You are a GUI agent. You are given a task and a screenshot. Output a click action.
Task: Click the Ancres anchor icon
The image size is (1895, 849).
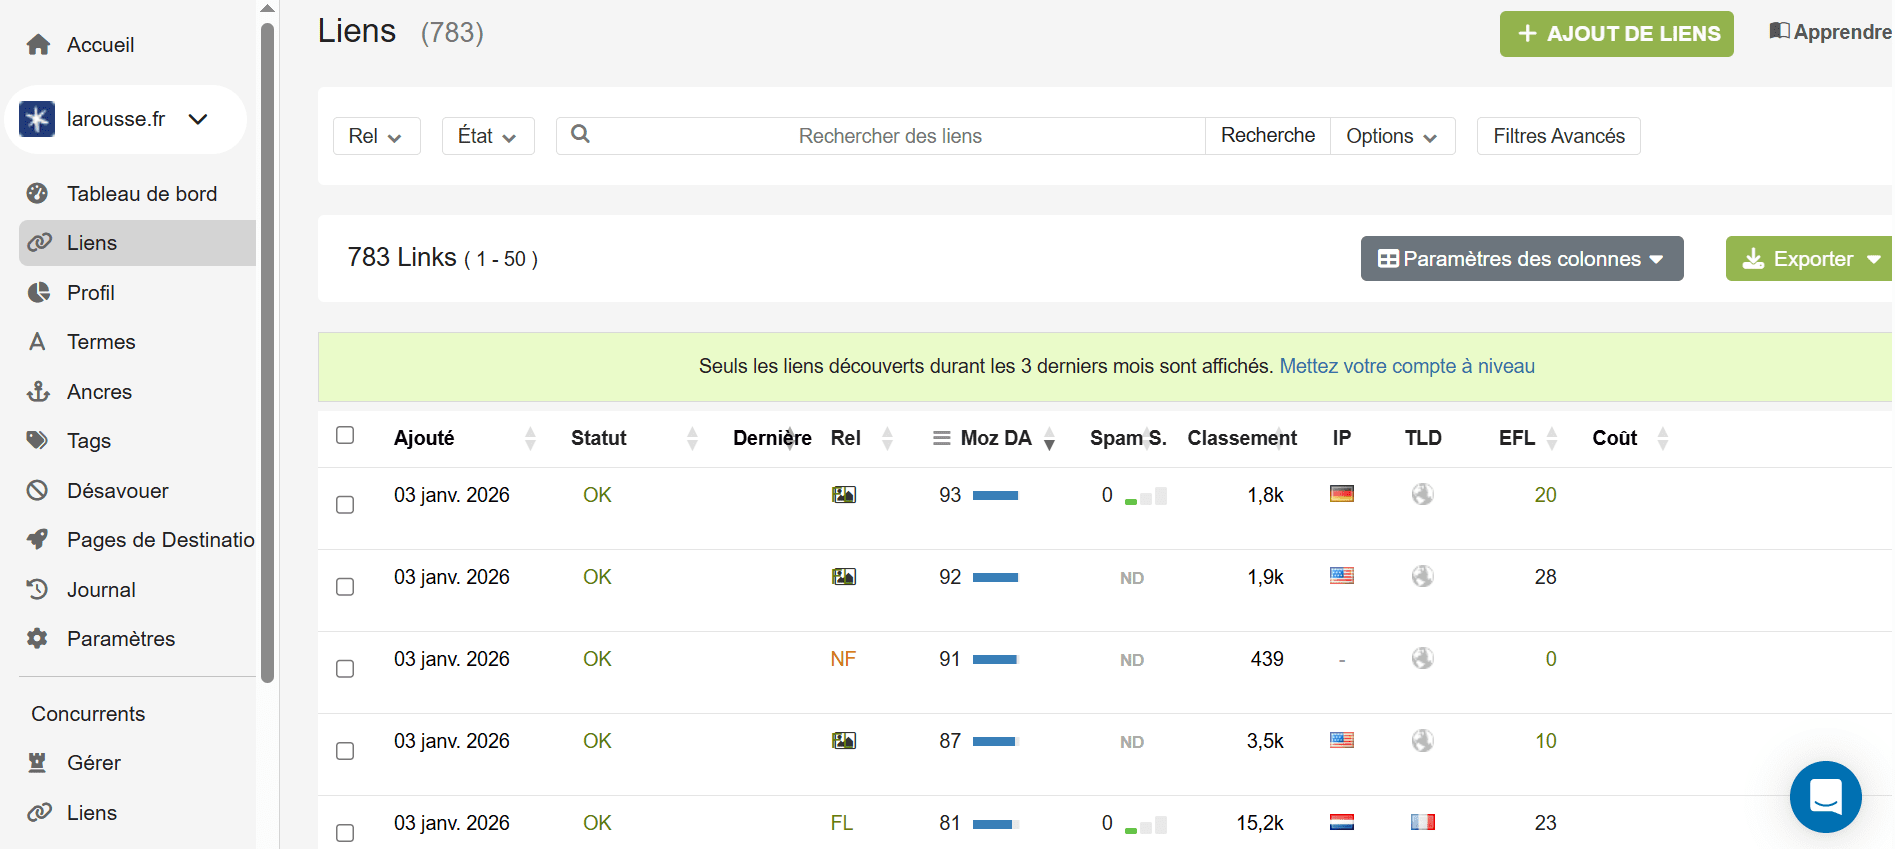[38, 392]
